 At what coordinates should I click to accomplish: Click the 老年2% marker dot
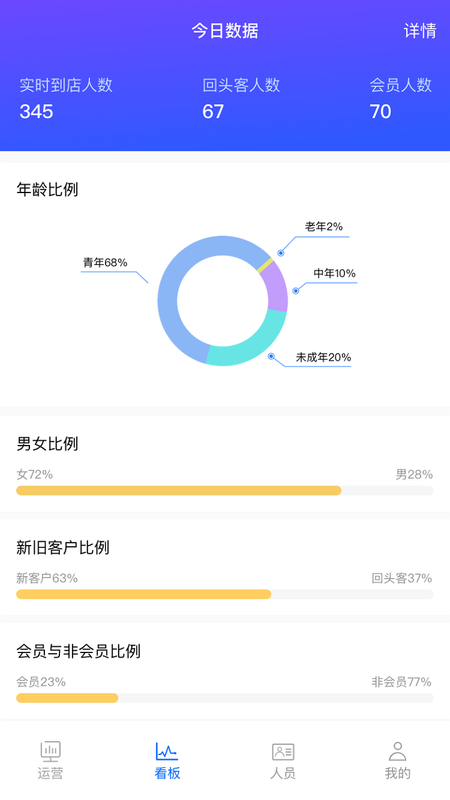tap(281, 253)
